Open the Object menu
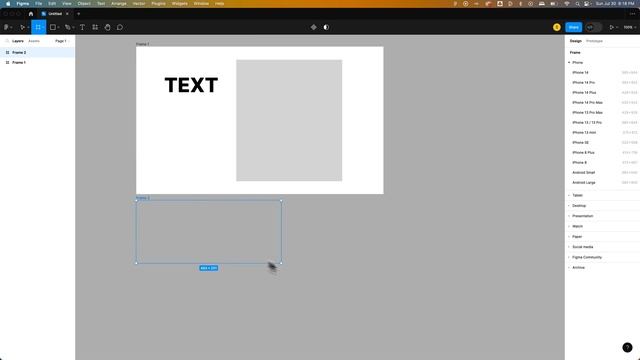640x360 pixels. (x=84, y=3)
